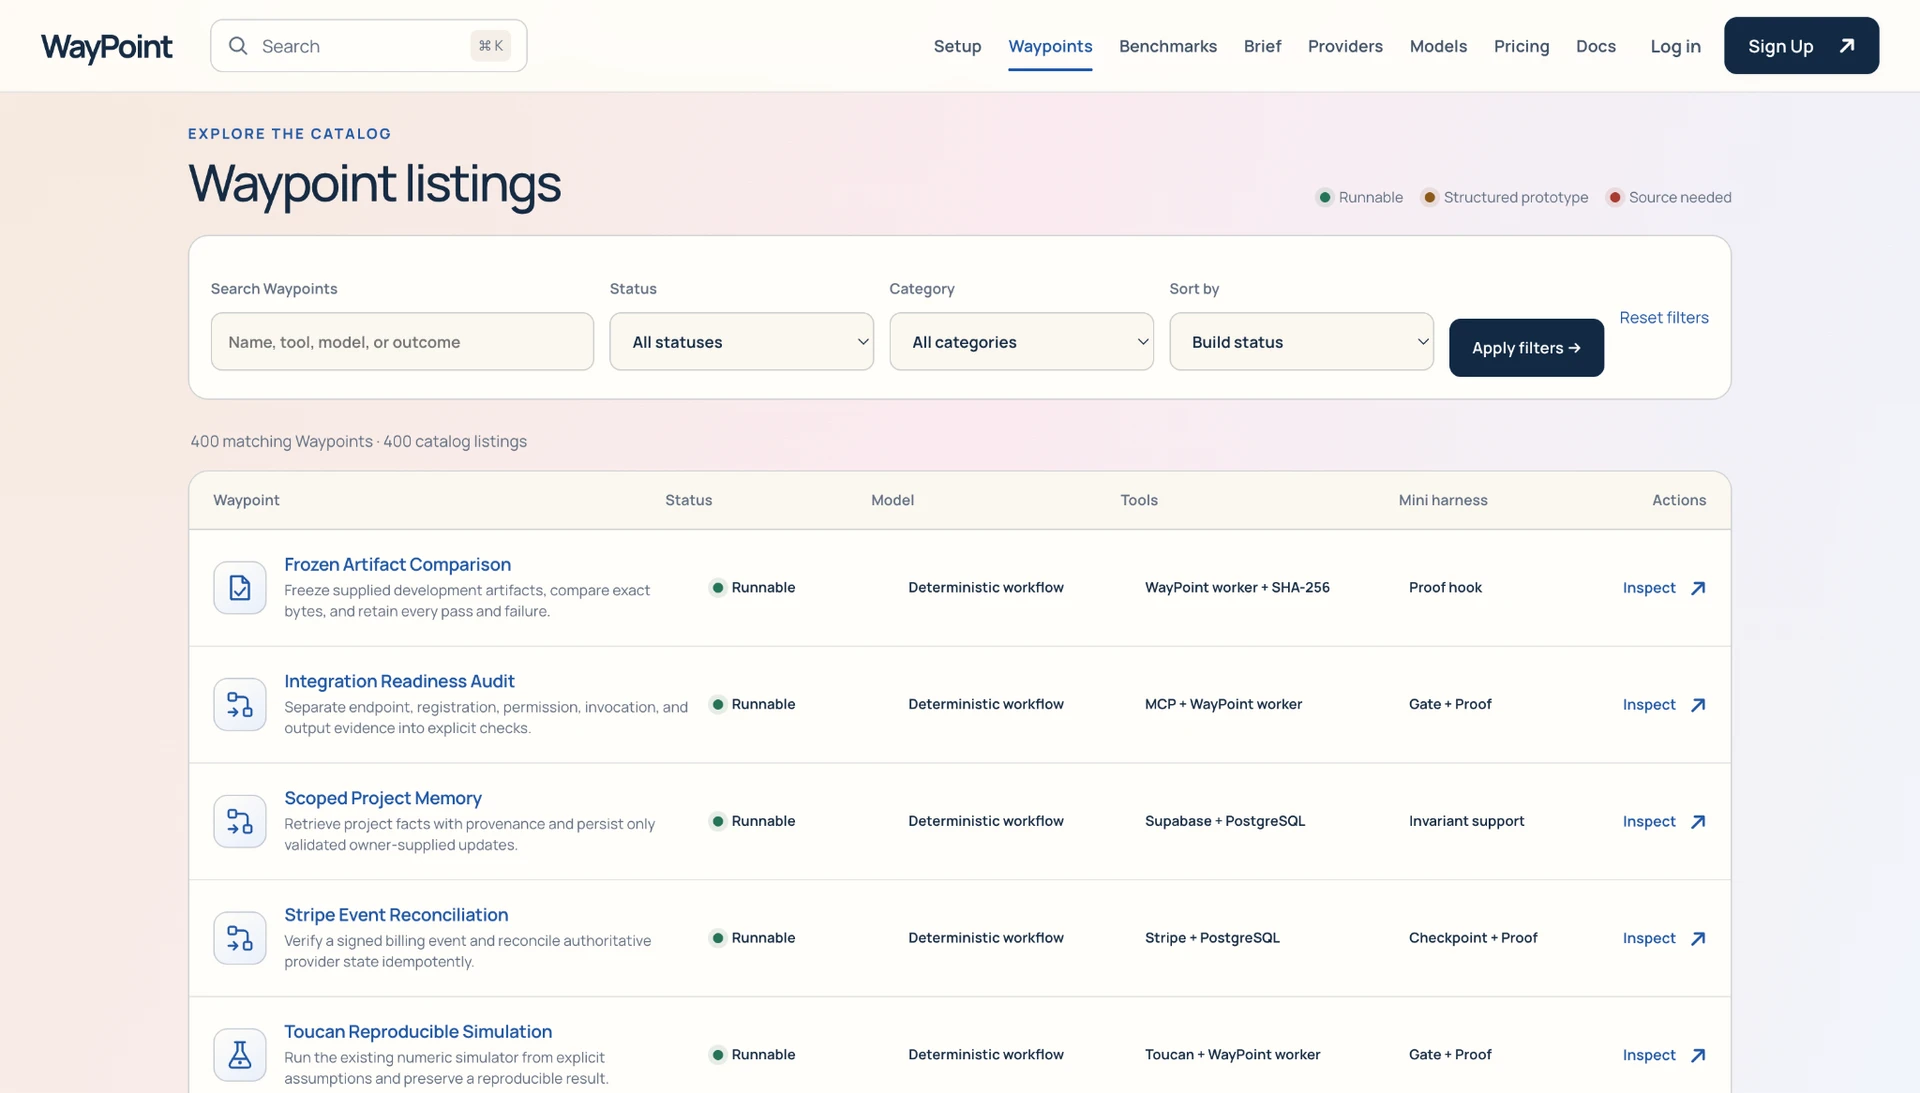Click the WayPoint logo
This screenshot has width=1920, height=1093.
tap(106, 46)
